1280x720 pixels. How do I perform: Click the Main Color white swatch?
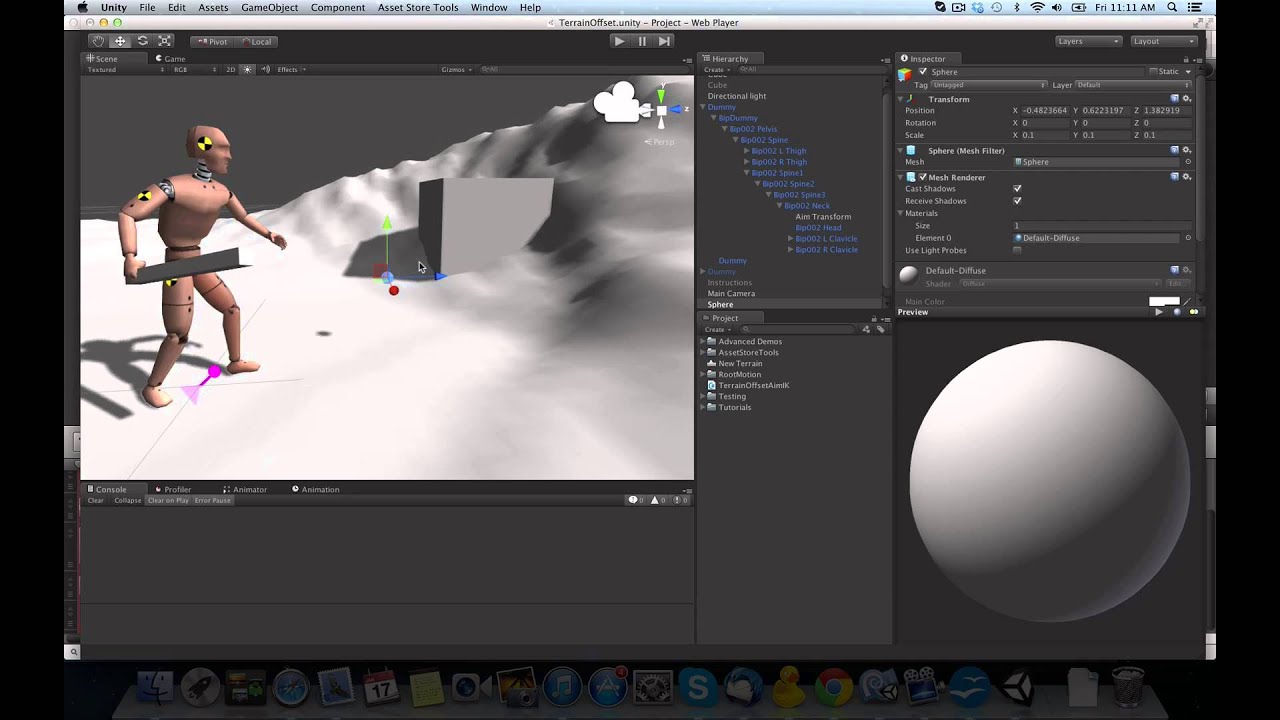point(1164,302)
